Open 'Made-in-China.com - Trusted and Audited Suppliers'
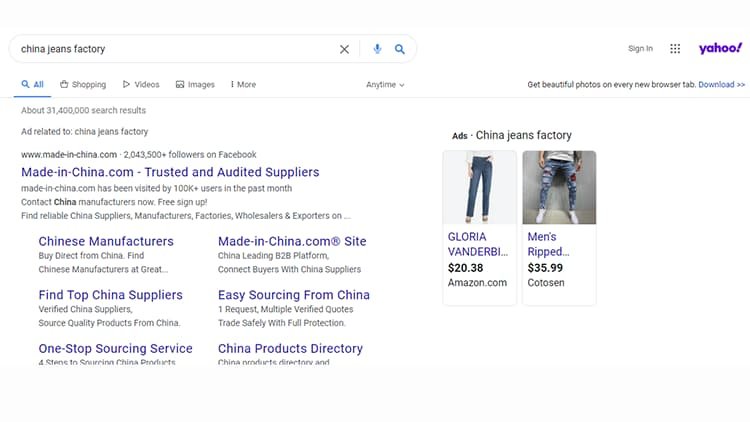Screen dimensions: 750x422 point(170,172)
